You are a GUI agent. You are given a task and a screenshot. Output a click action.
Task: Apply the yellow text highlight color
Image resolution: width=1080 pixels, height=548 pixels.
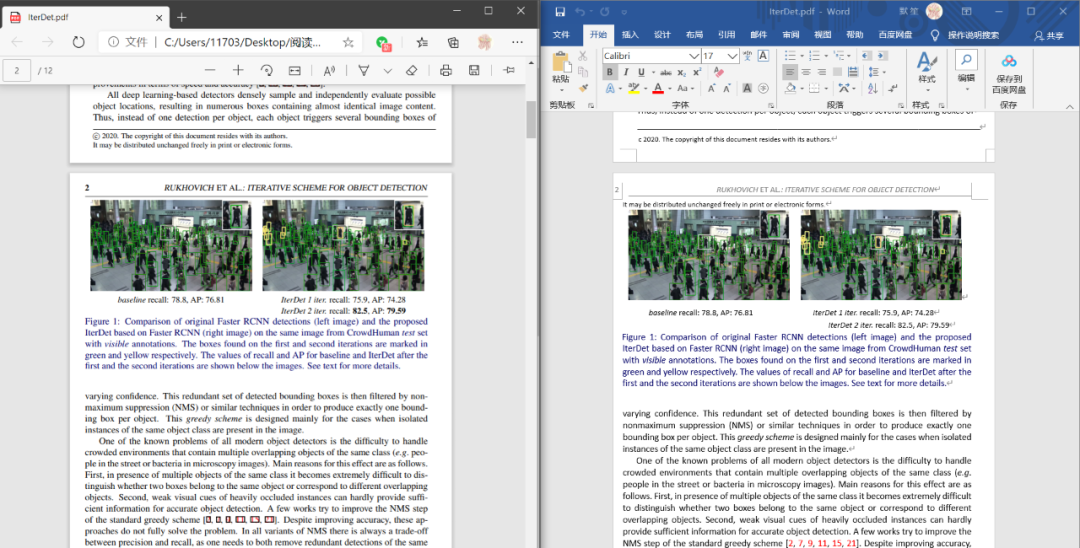coord(633,88)
